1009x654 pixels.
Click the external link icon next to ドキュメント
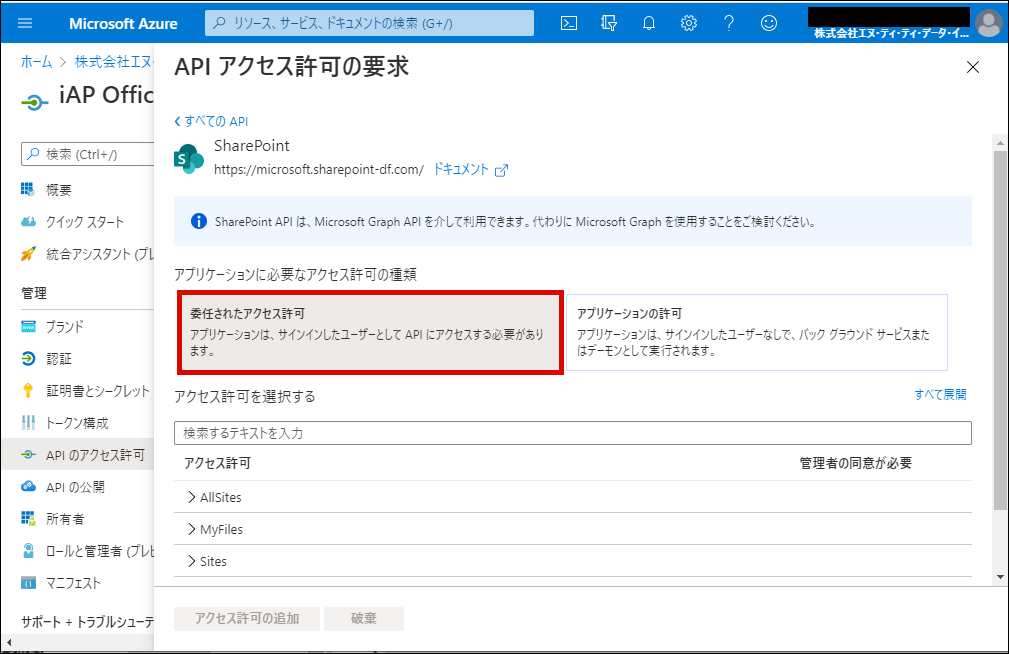(x=501, y=170)
